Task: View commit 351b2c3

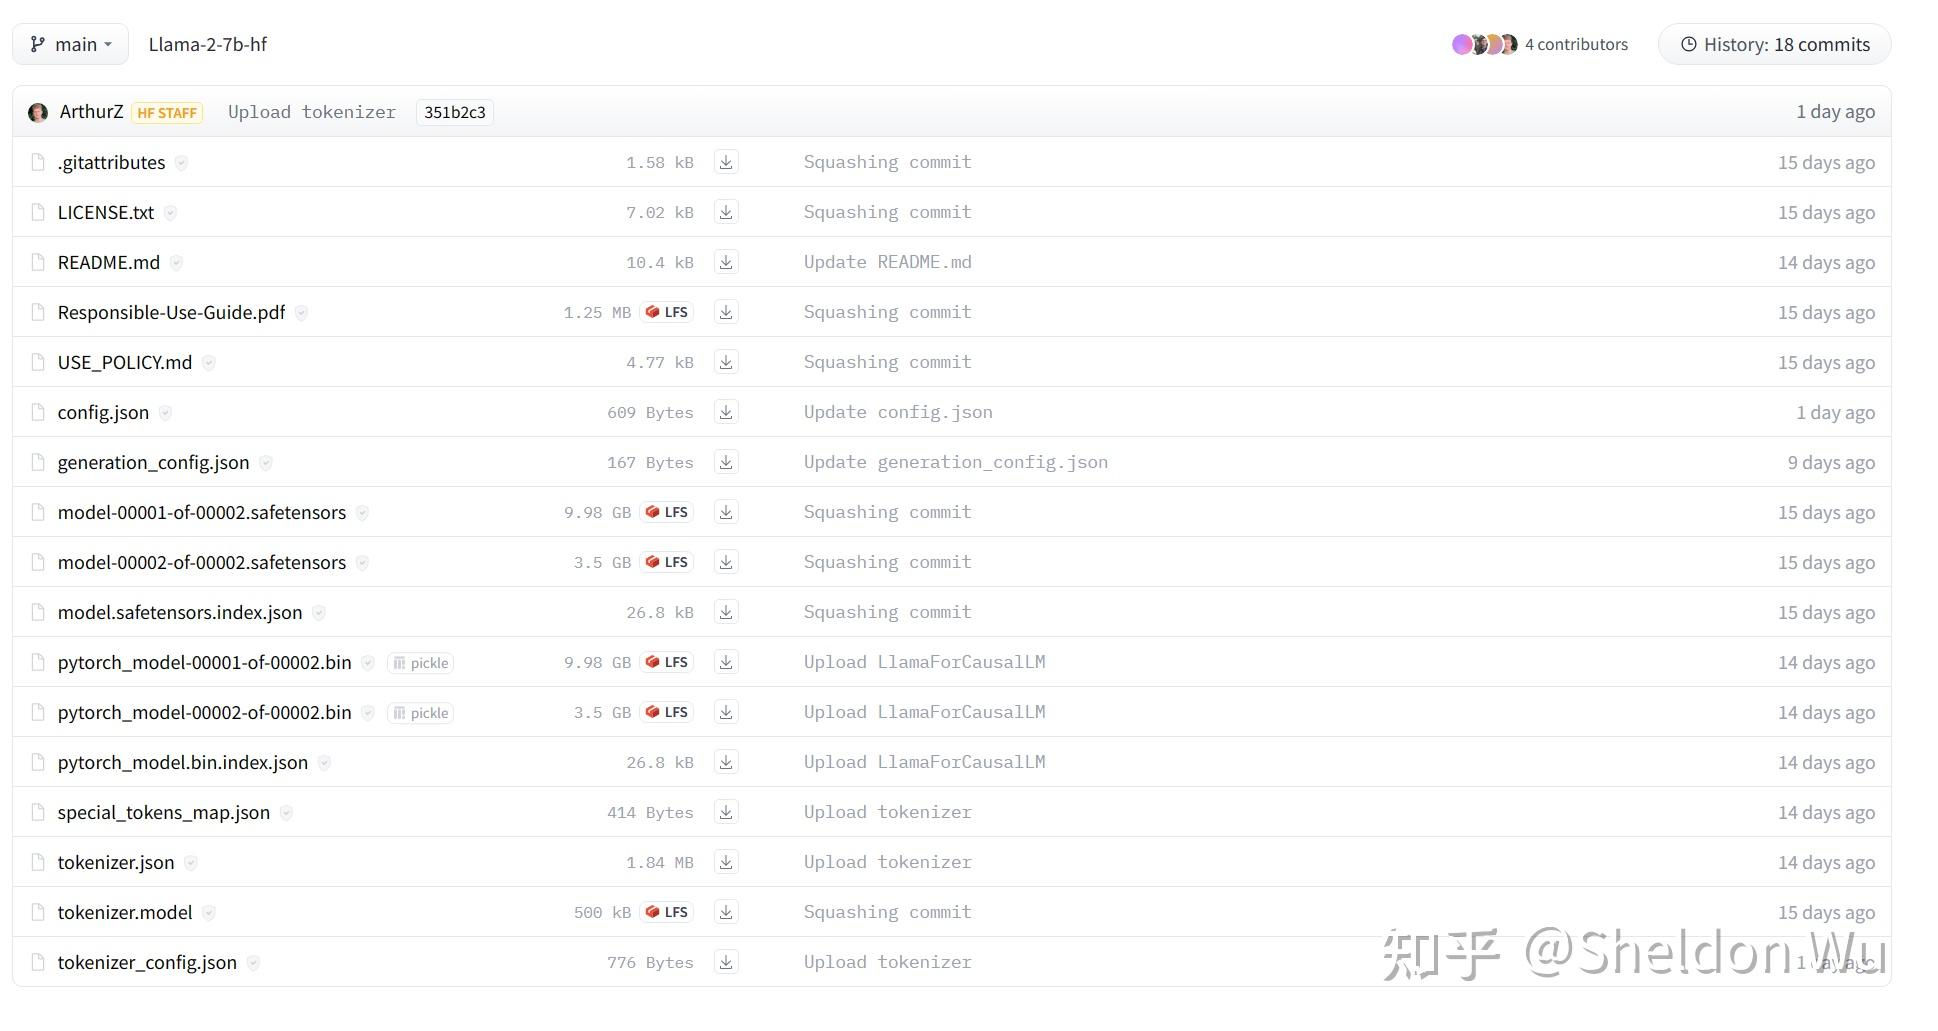Action: click(454, 112)
